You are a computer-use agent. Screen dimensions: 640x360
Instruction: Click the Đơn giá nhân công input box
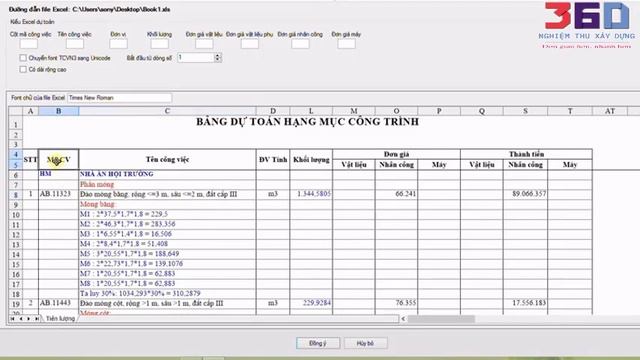tap(300, 44)
